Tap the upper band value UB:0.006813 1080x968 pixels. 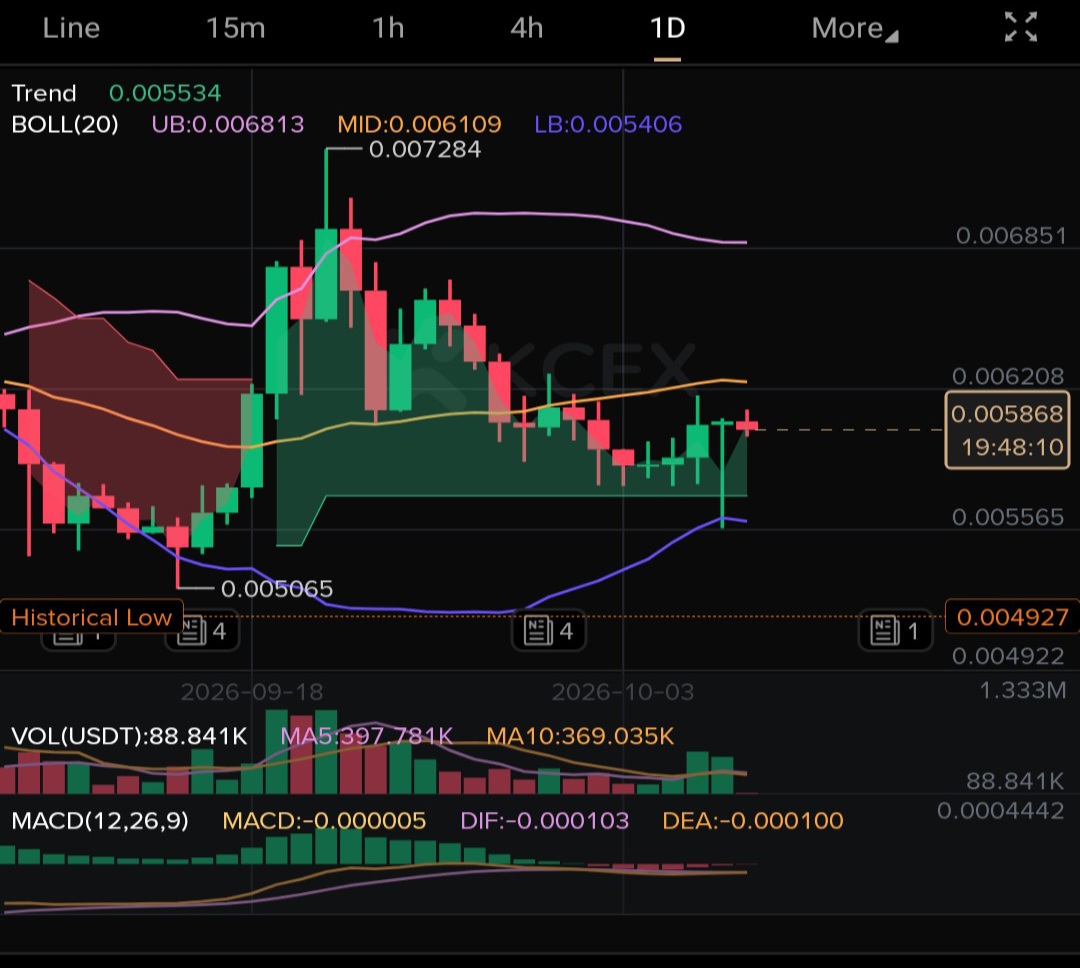click(x=228, y=124)
